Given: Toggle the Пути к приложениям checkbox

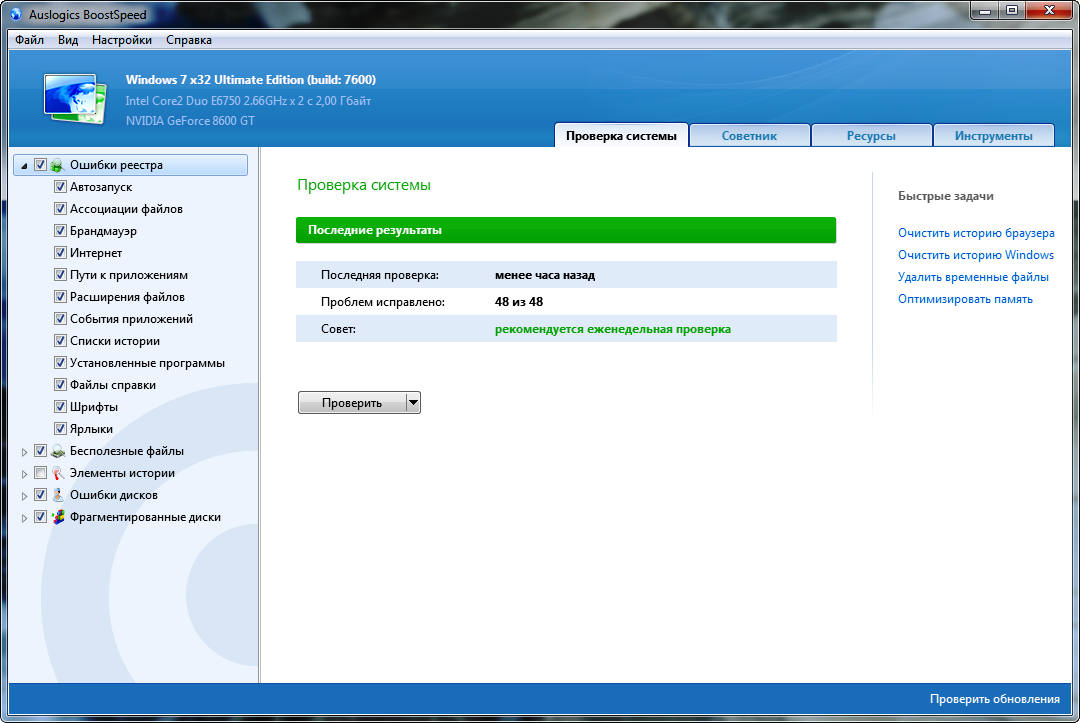Looking at the screenshot, I should (60, 275).
